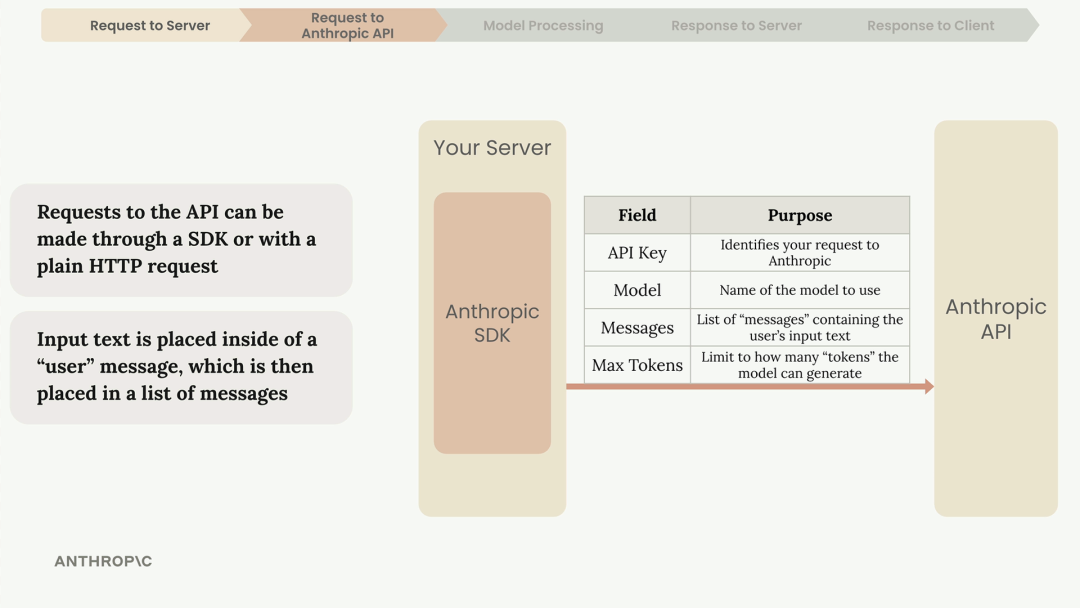The width and height of the screenshot is (1080, 608).
Task: Click 'Identifies your request to Anthropic' cell
Action: click(x=800, y=253)
